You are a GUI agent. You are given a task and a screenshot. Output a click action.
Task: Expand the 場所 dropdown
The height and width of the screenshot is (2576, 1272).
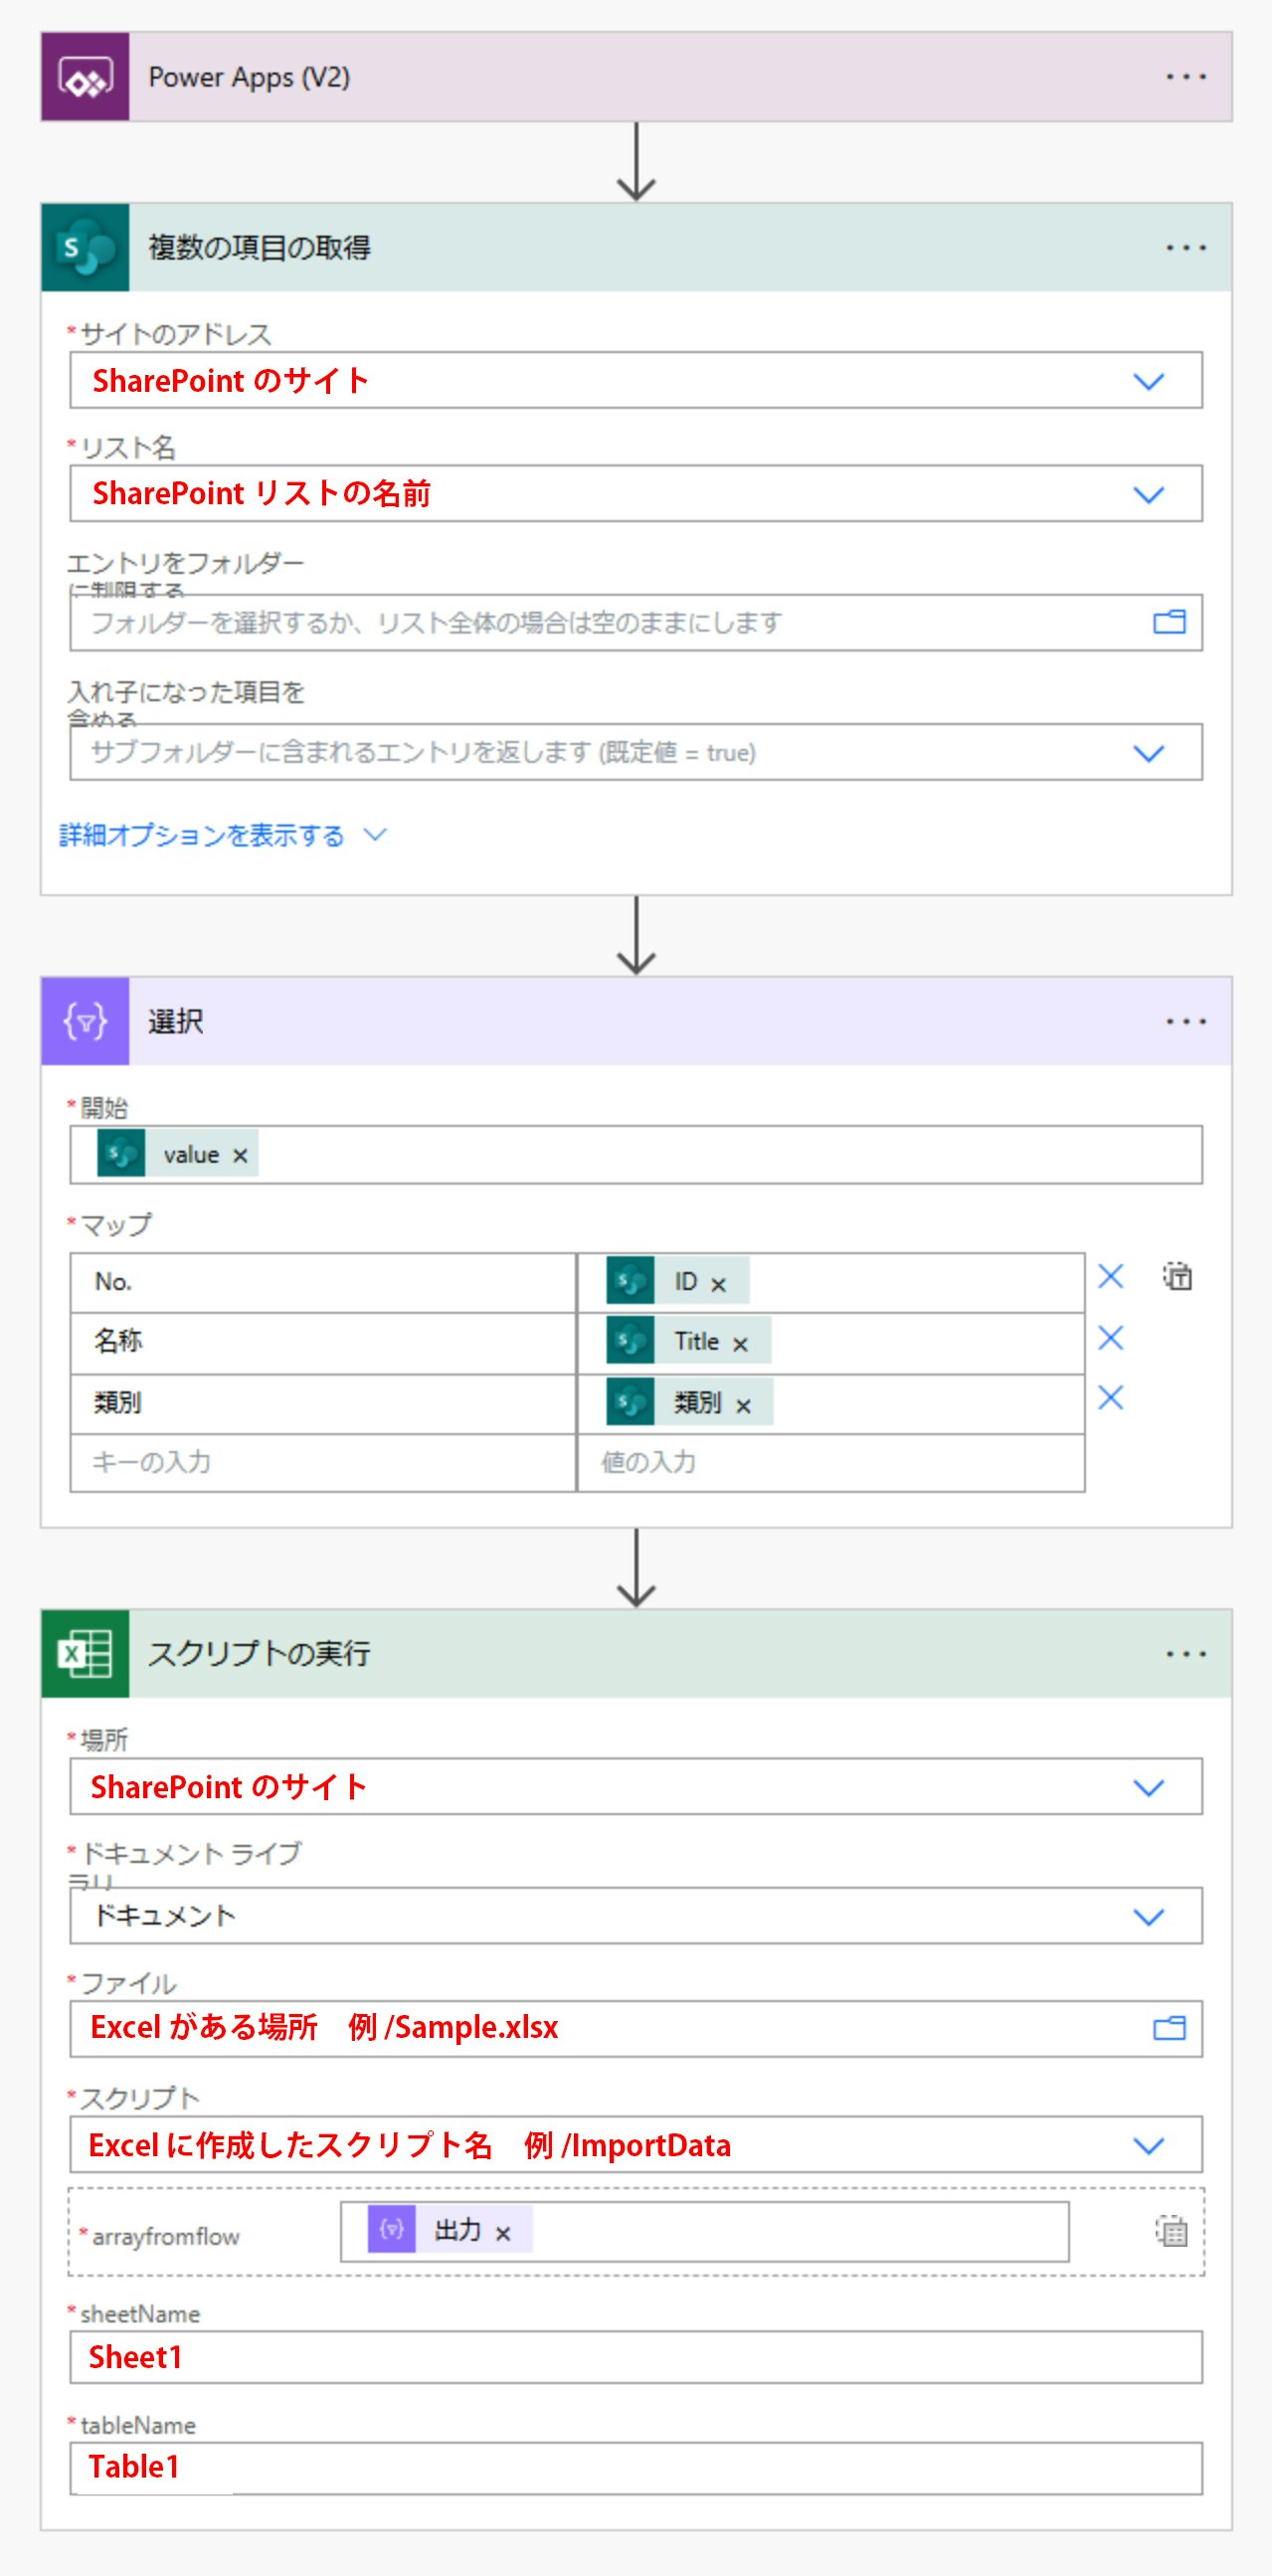[x=1148, y=1787]
